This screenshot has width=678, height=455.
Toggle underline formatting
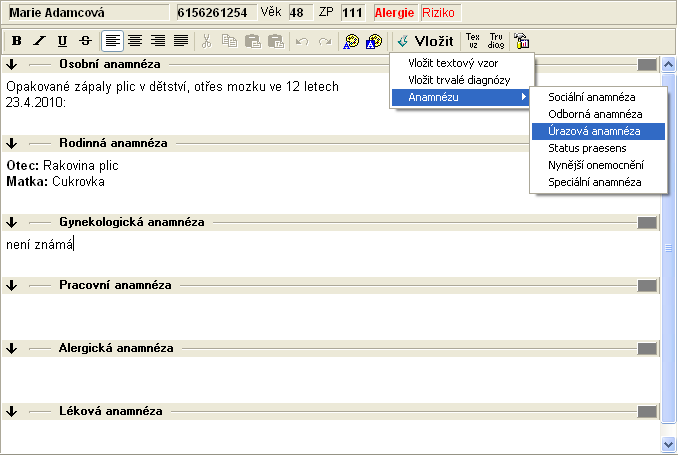(x=62, y=41)
